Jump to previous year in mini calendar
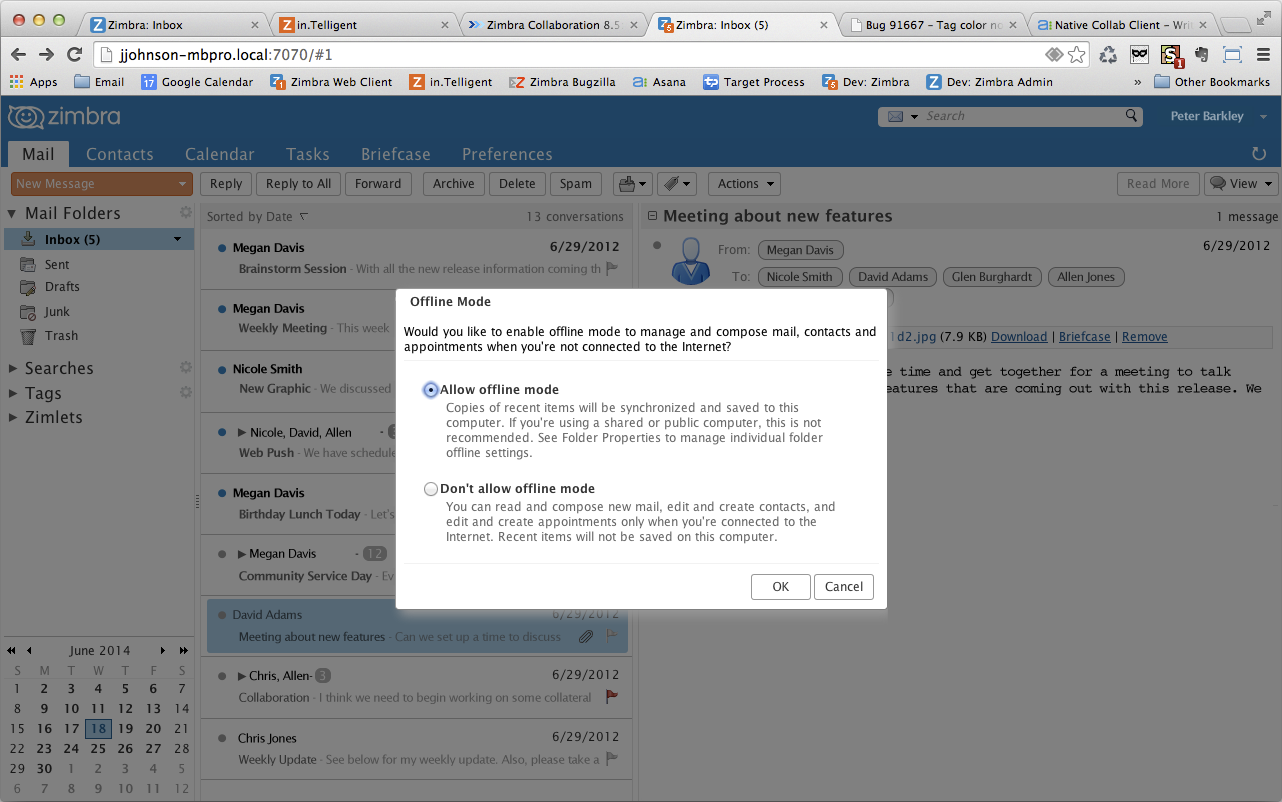Image resolution: width=1282 pixels, height=802 pixels. coord(11,650)
